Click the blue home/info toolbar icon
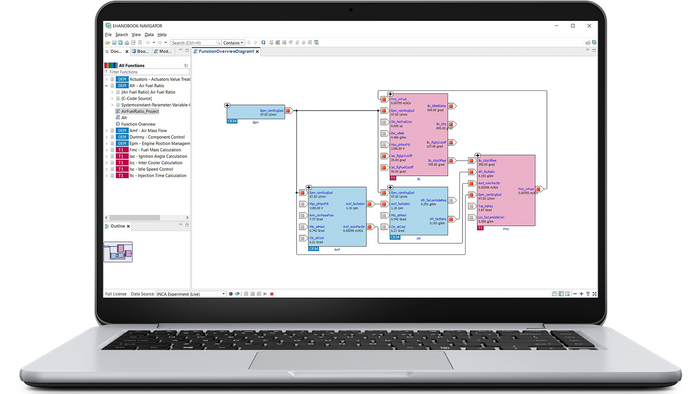 click(x=263, y=43)
